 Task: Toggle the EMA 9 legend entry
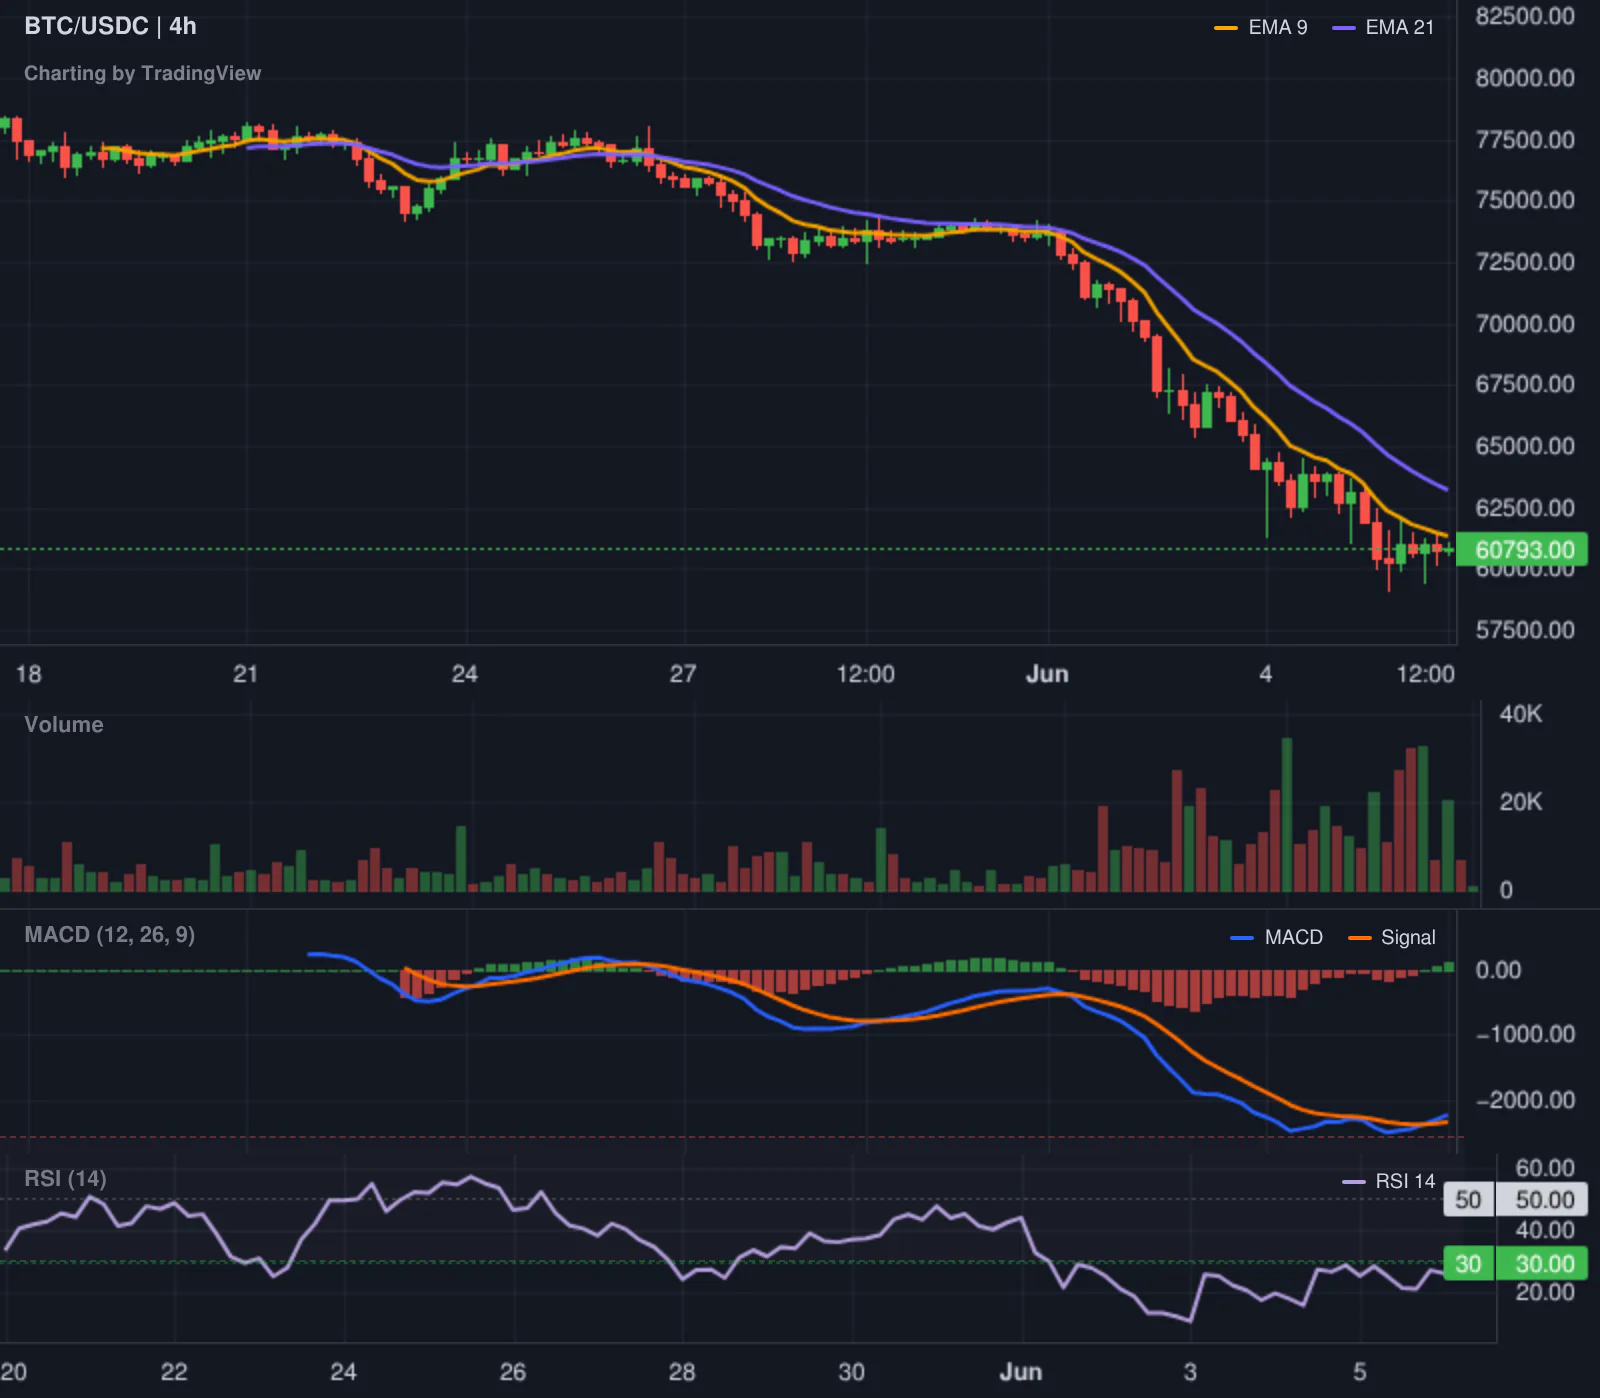pos(1260,28)
